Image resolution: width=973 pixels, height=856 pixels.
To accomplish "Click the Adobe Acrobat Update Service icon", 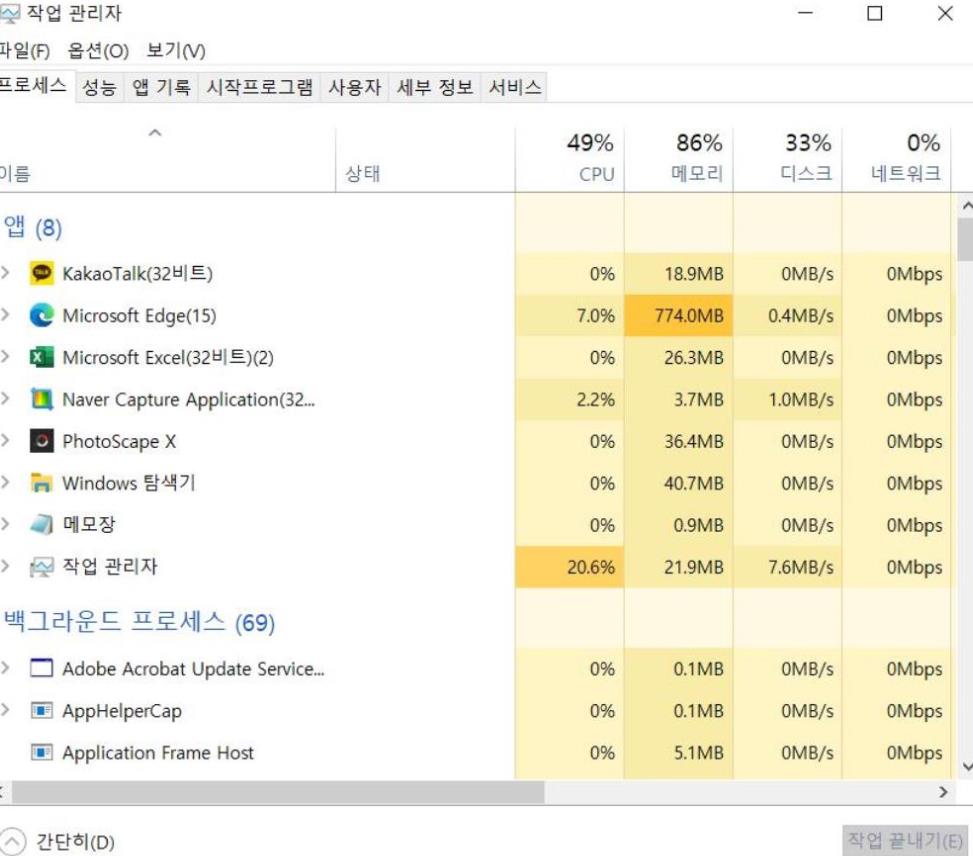I will 42,669.
